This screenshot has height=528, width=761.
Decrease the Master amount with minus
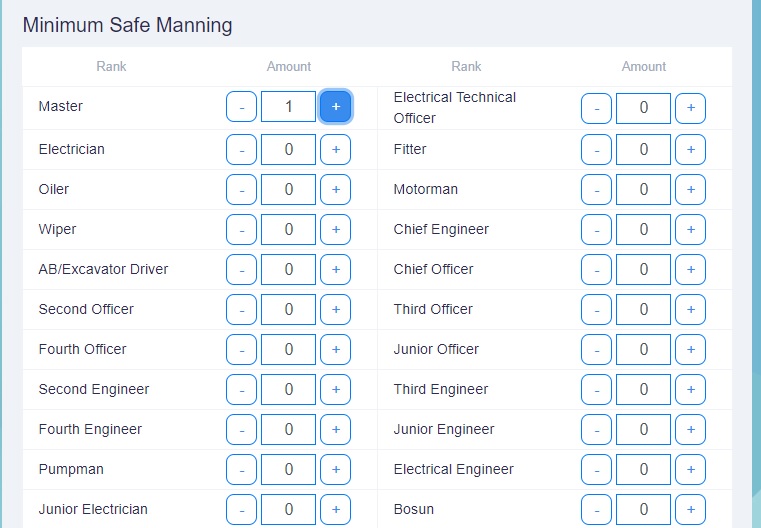point(241,106)
